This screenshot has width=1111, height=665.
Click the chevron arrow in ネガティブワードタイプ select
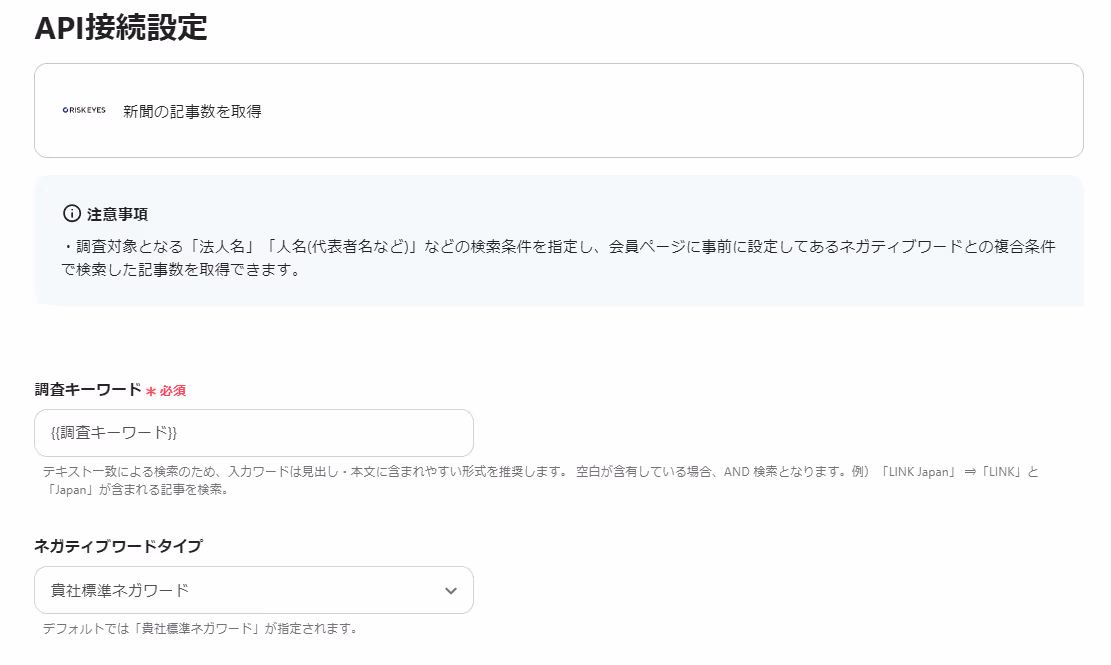(451, 591)
